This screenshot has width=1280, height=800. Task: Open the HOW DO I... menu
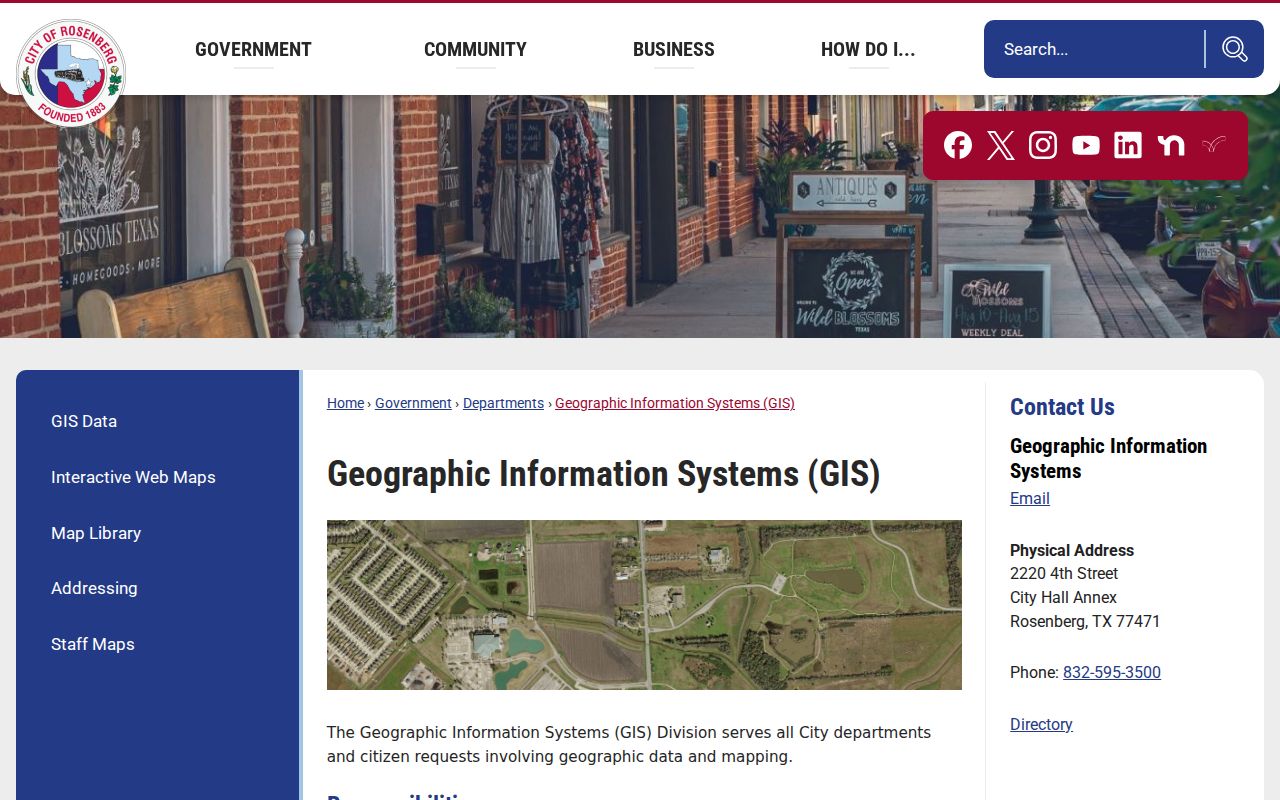click(868, 49)
